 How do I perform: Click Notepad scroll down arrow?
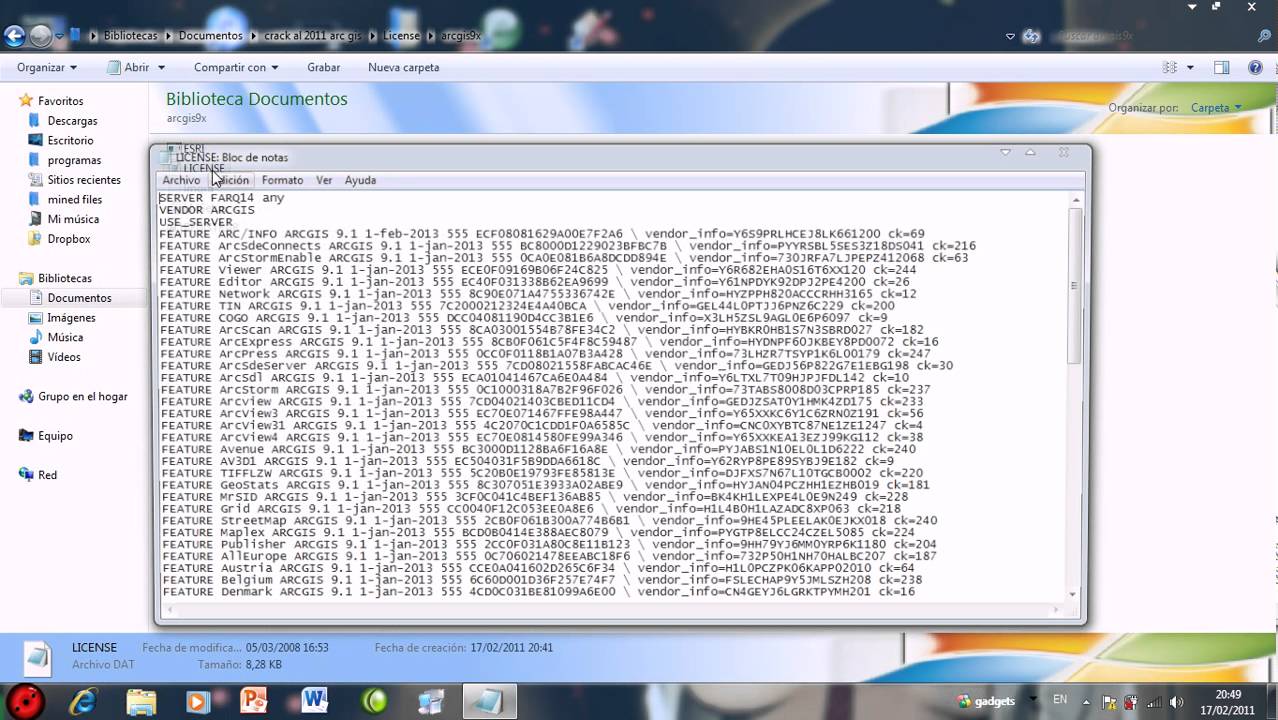pos(1075,594)
